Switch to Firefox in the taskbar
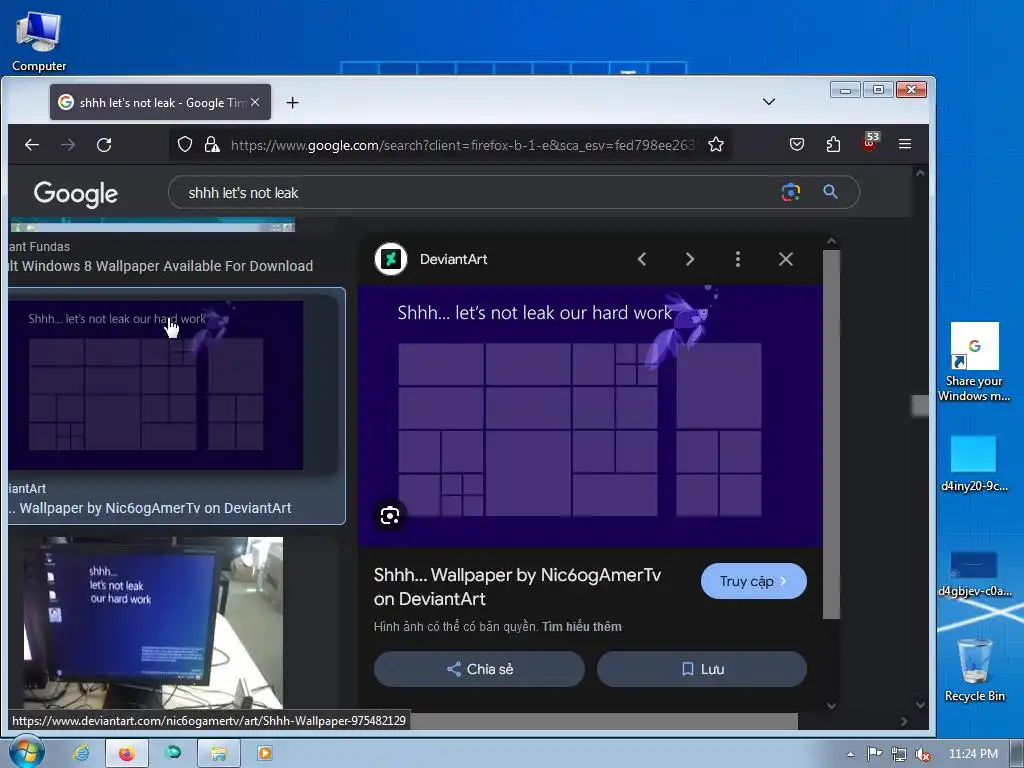Viewport: 1024px width, 768px height. click(x=127, y=753)
